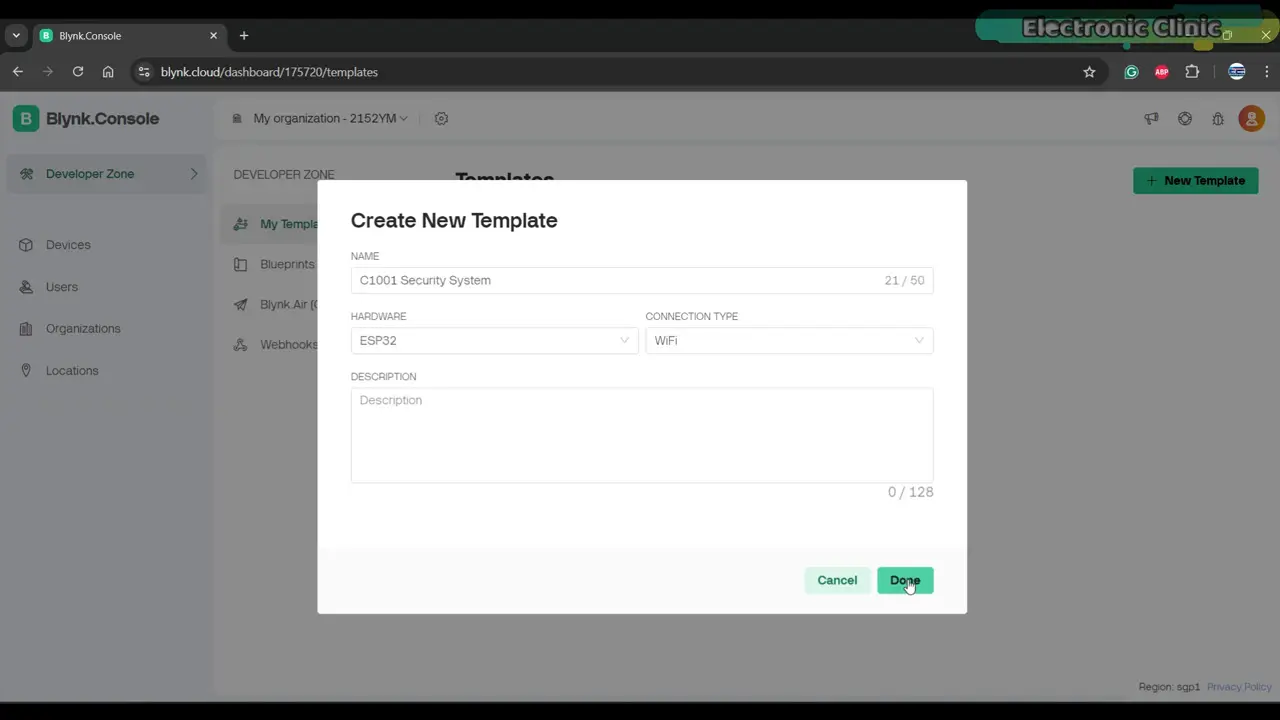Click the Locations pin icon
This screenshot has height=720, width=1280.
tap(26, 371)
